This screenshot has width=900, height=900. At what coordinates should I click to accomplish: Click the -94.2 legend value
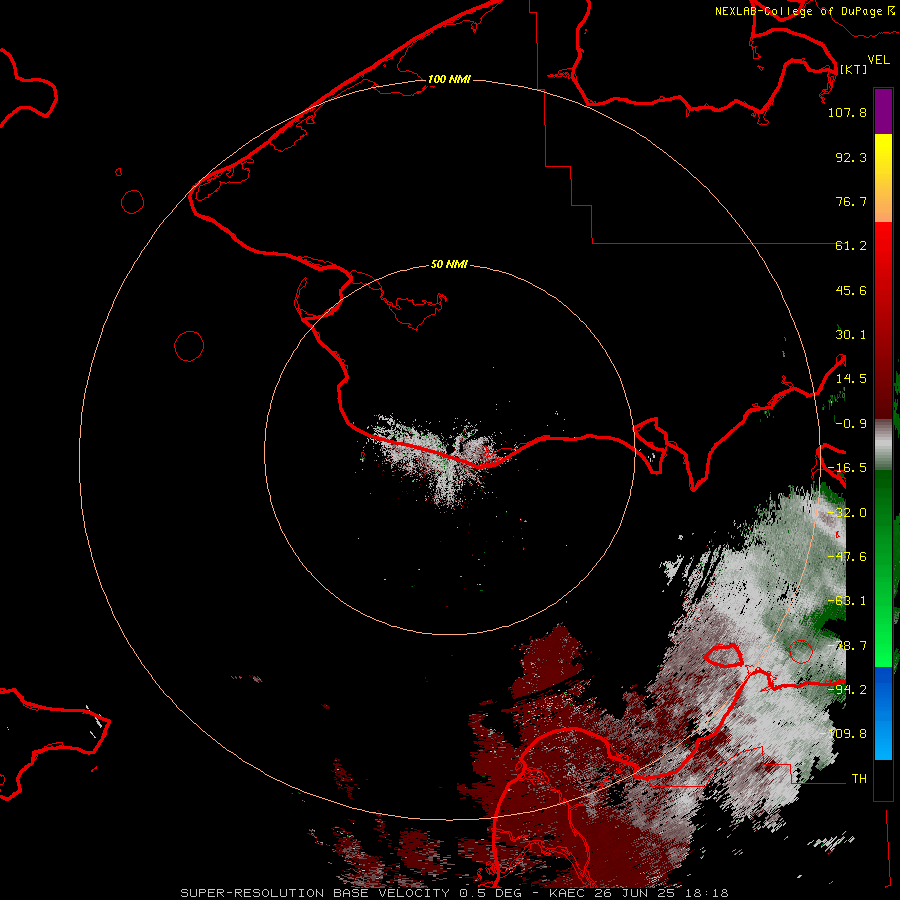[847, 690]
